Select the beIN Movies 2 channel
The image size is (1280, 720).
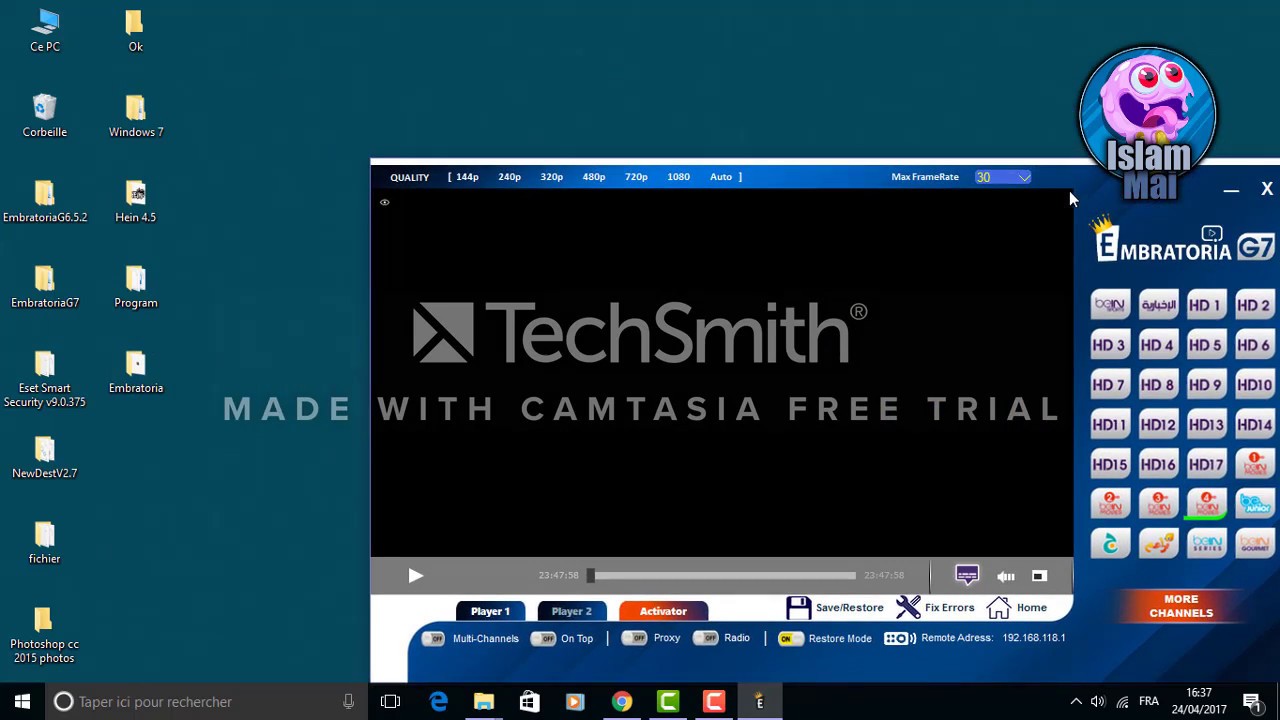(1110, 504)
